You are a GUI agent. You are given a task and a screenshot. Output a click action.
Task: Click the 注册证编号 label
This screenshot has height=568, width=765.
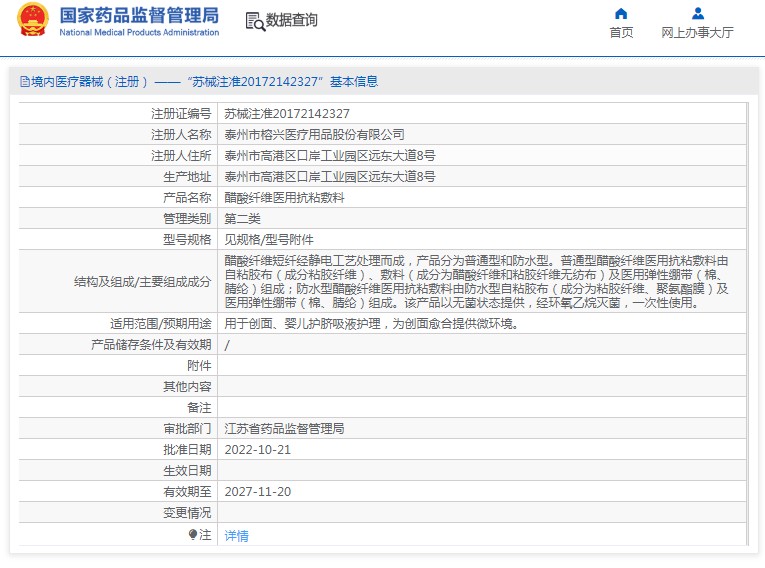coord(181,114)
